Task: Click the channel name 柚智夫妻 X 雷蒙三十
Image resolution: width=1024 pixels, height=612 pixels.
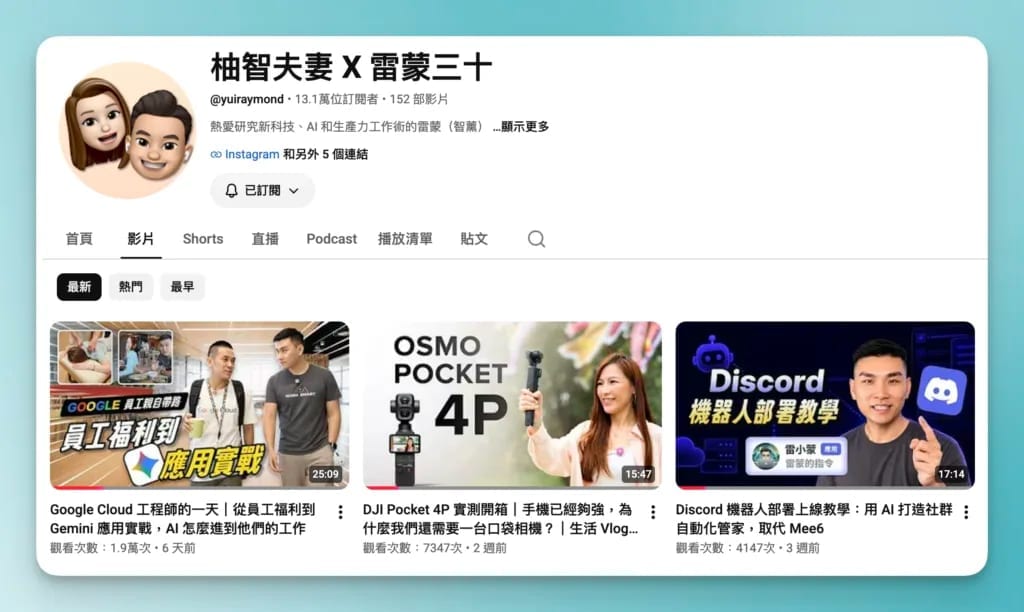Action: pos(351,68)
